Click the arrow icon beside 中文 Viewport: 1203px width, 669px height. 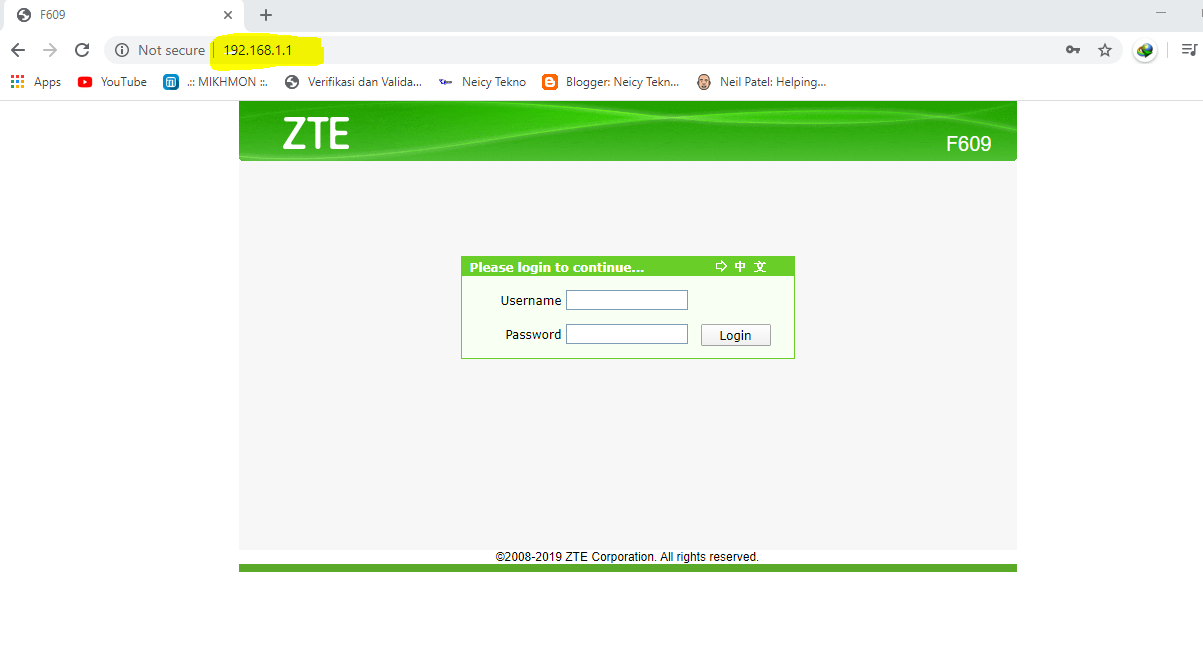point(722,267)
